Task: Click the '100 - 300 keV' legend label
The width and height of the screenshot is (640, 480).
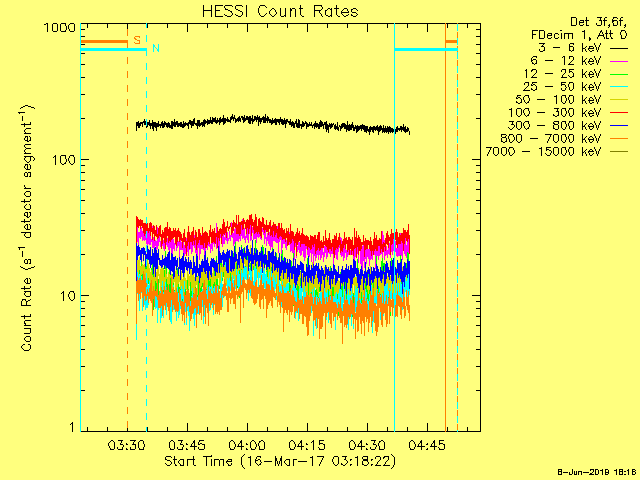Action: pos(554,113)
